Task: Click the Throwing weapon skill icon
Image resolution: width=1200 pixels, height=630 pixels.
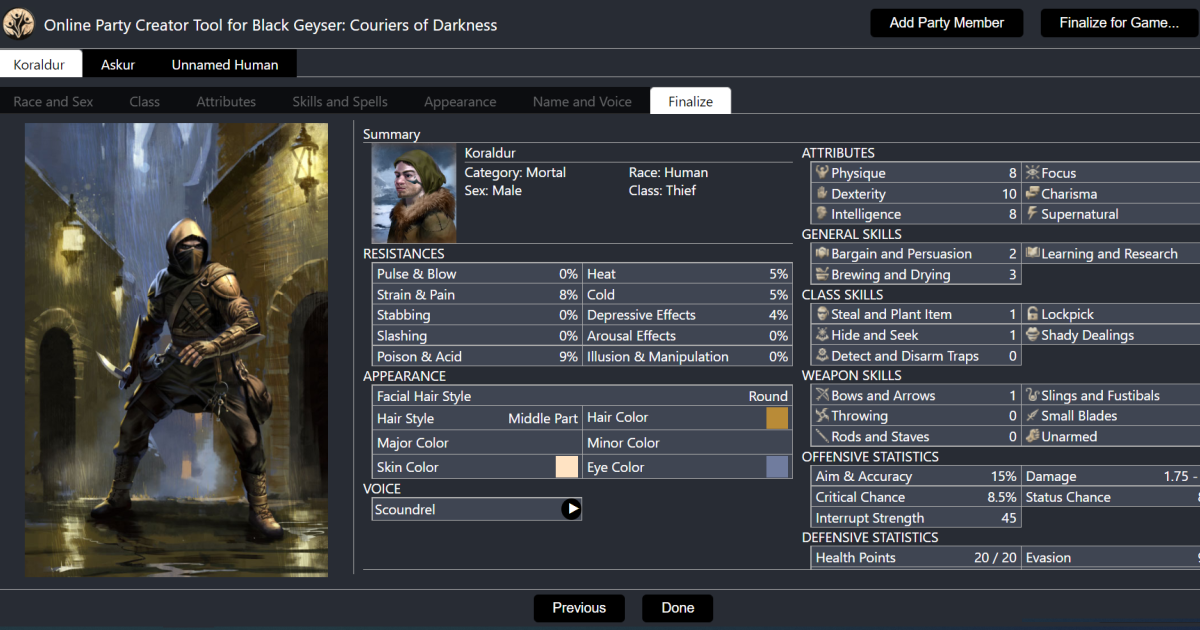Action: pyautogui.click(x=822, y=416)
